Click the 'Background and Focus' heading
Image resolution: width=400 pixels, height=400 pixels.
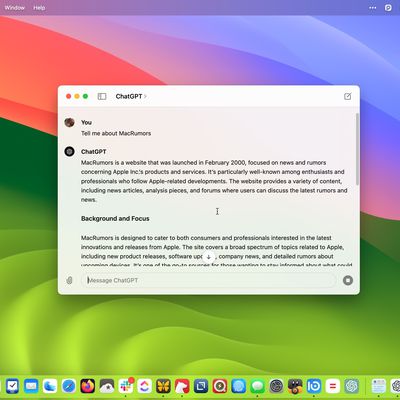(x=115, y=219)
